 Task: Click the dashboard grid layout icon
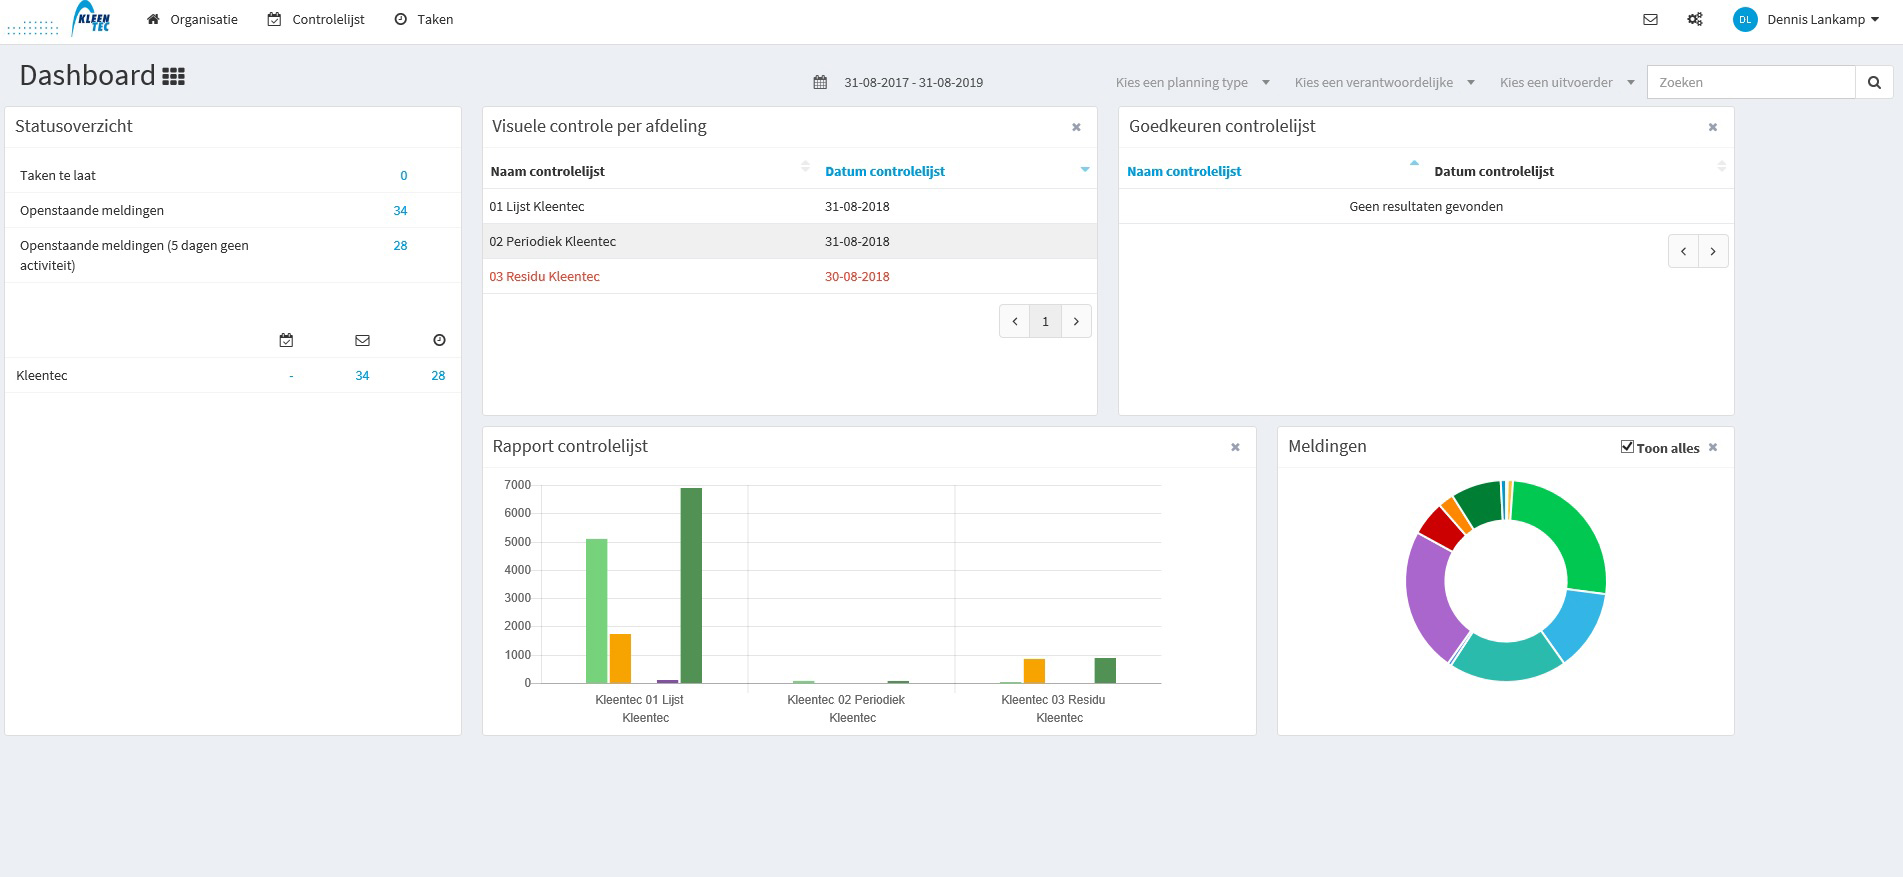pyautogui.click(x=173, y=76)
